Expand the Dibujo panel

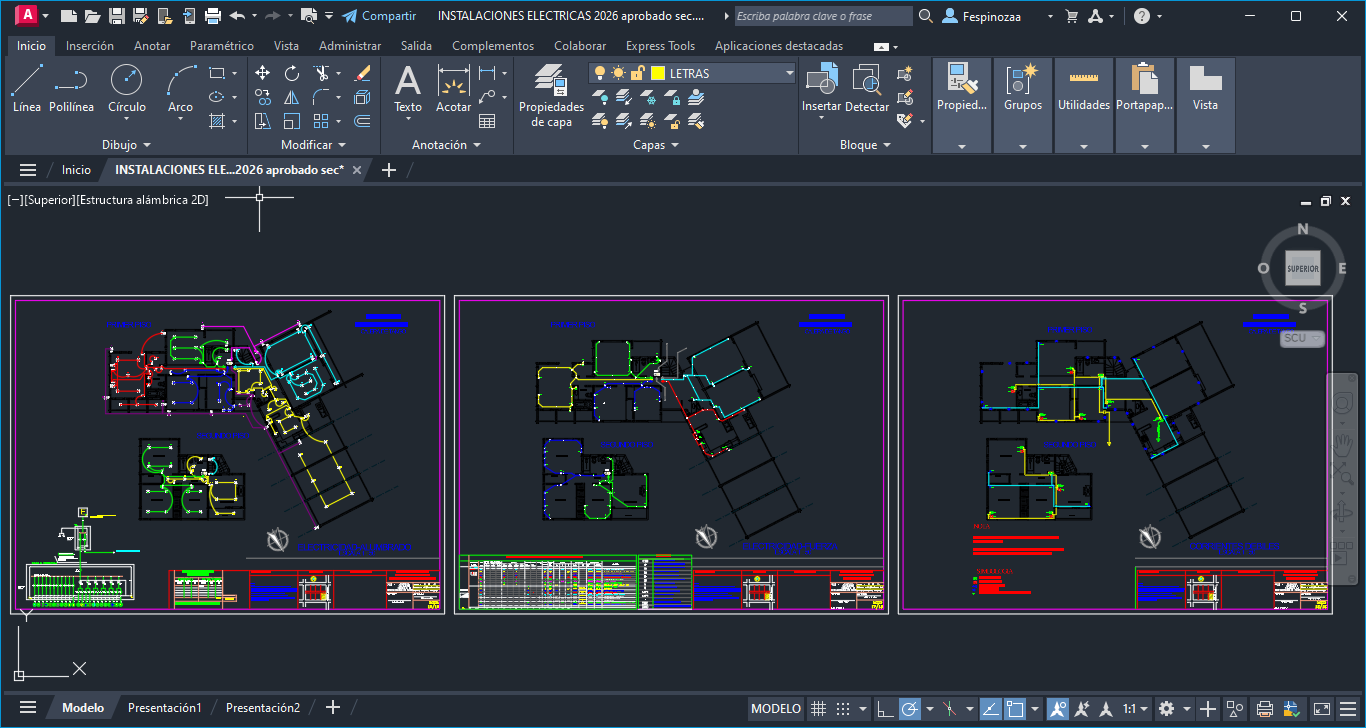point(126,145)
